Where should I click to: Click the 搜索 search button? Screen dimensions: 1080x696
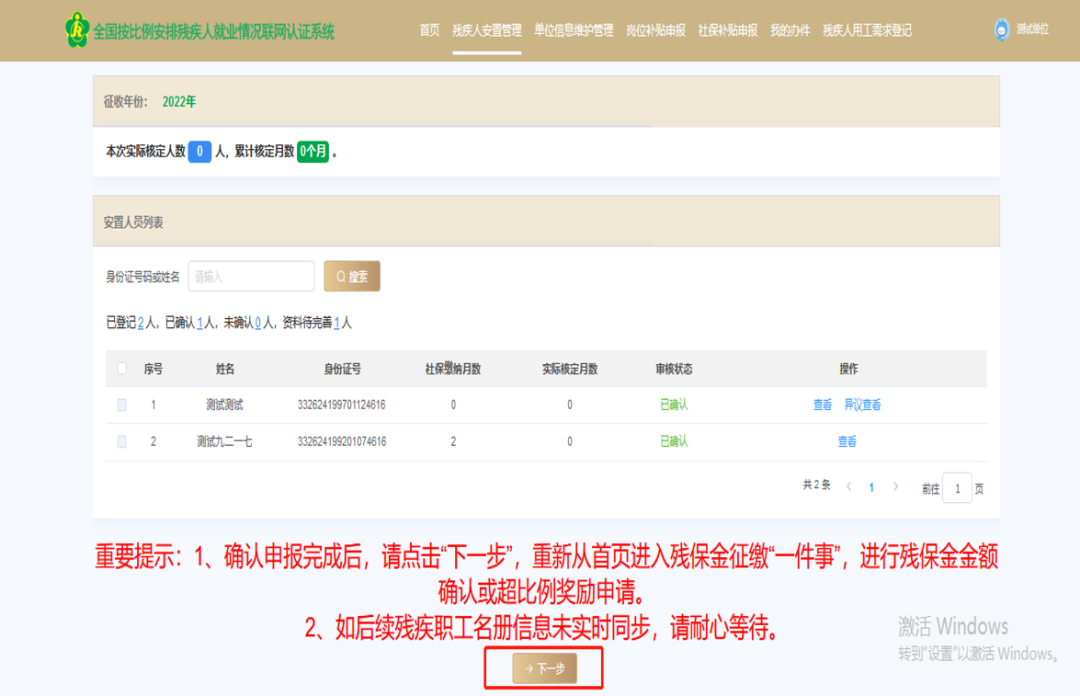[352, 277]
